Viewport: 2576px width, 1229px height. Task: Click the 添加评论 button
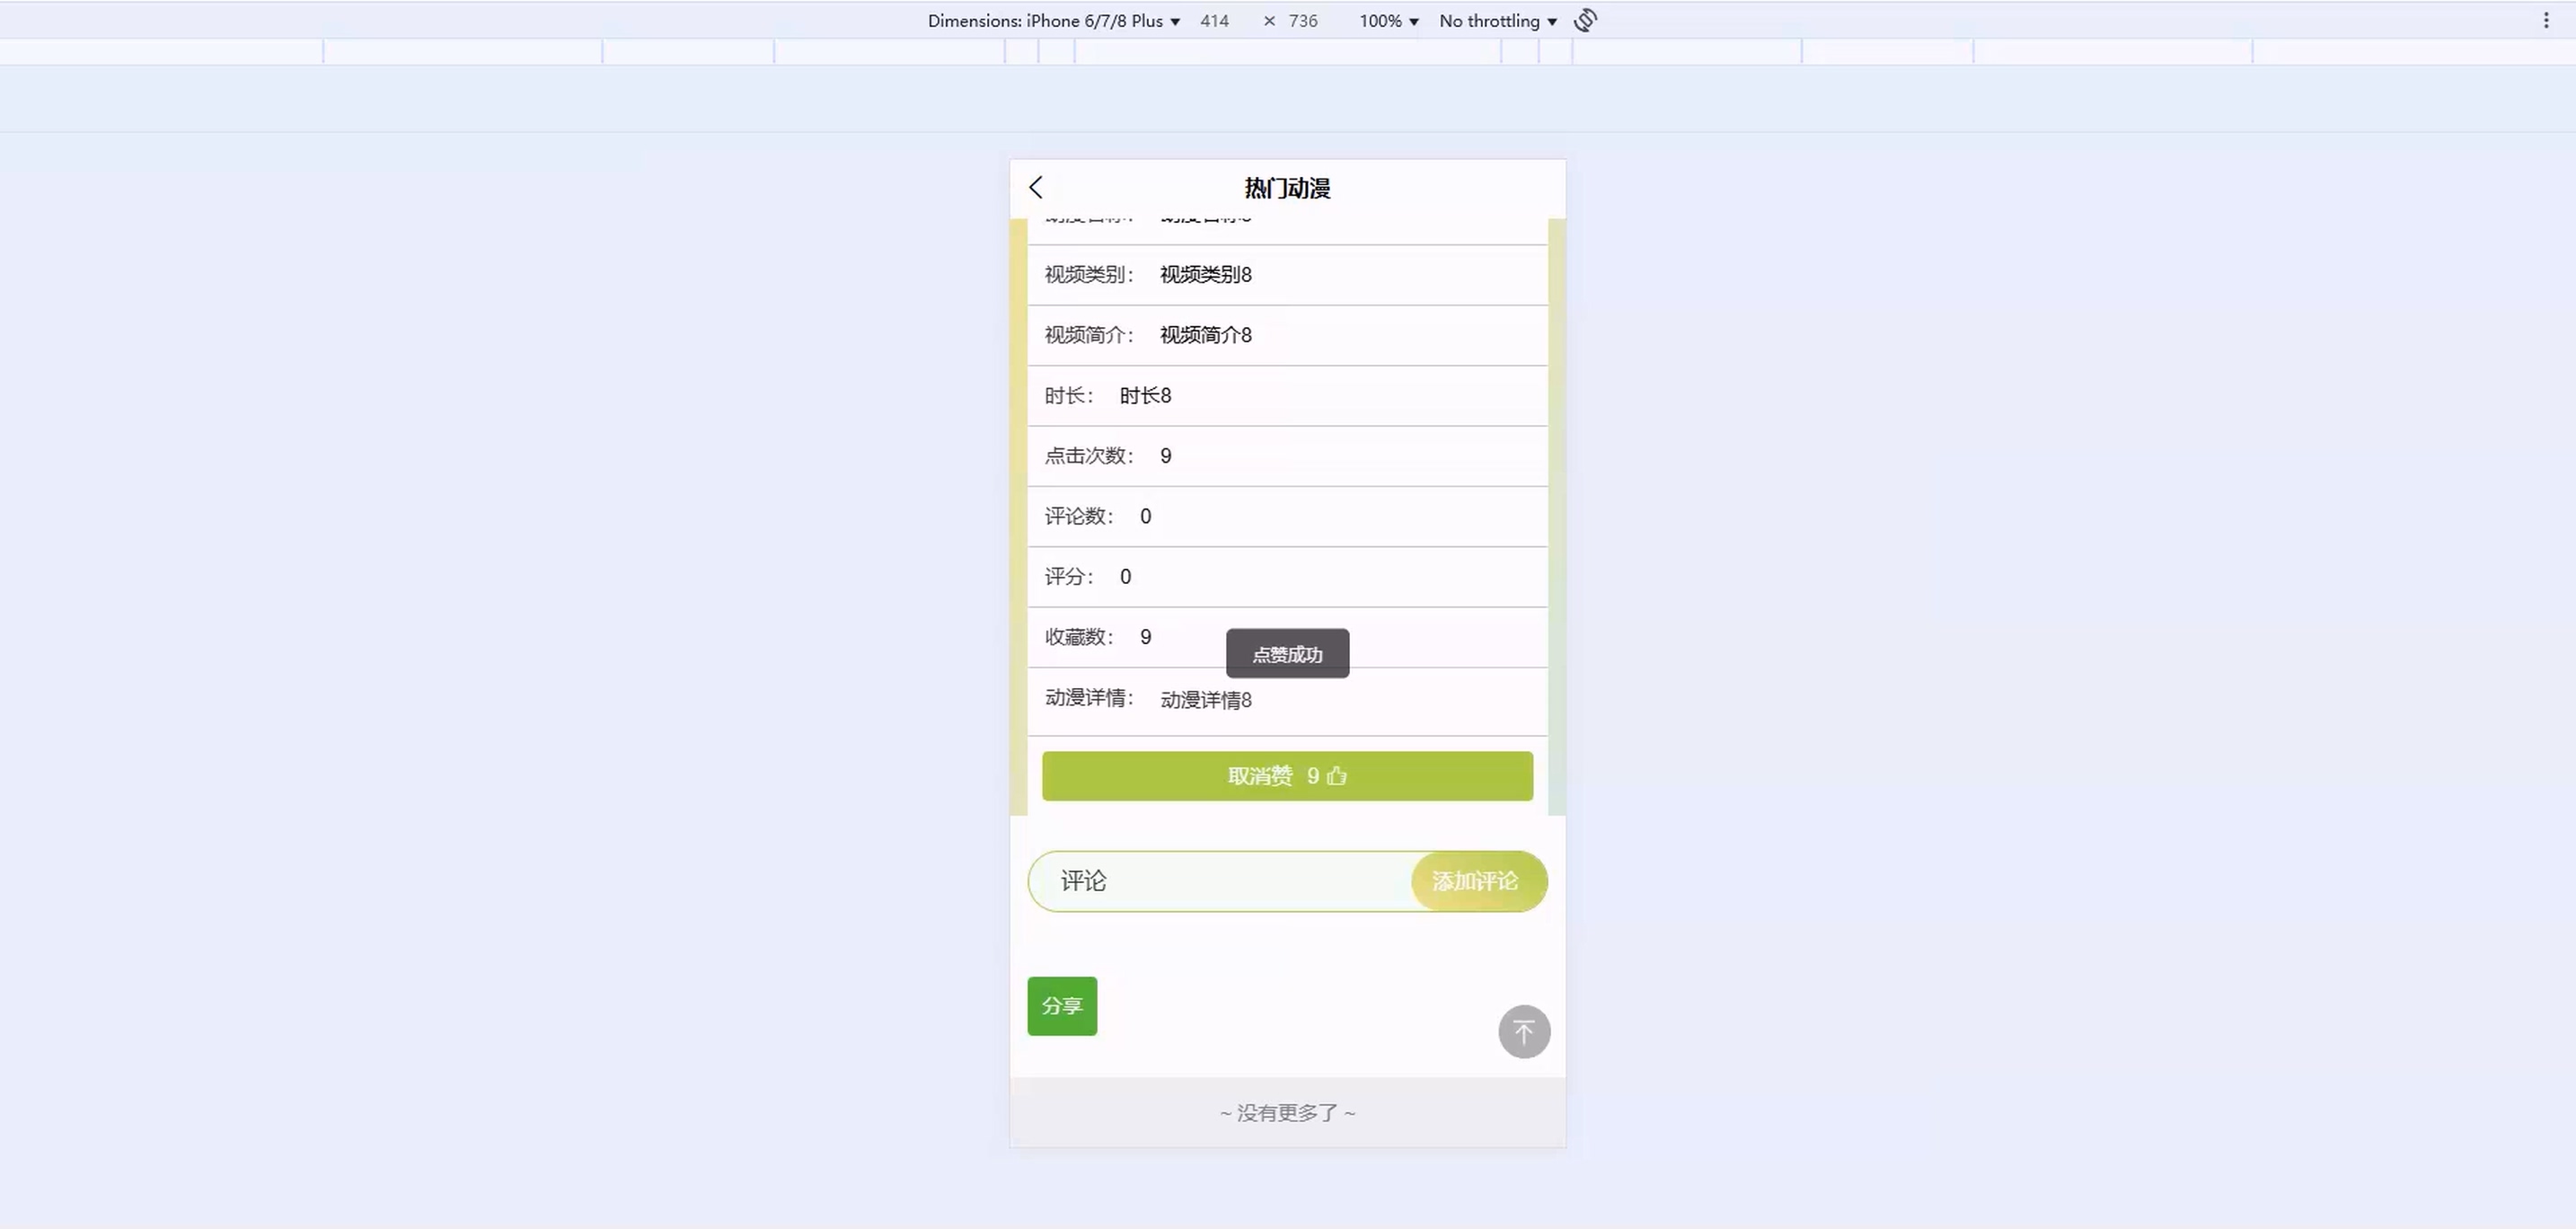pos(1476,881)
